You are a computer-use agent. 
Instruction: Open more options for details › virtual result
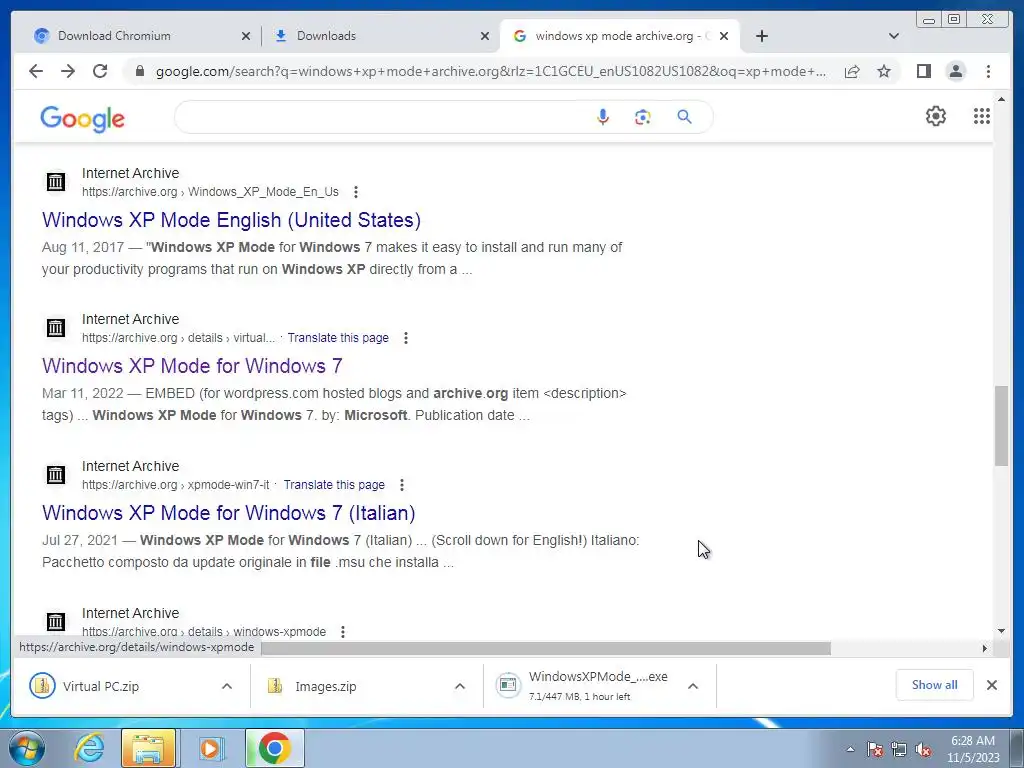406,338
